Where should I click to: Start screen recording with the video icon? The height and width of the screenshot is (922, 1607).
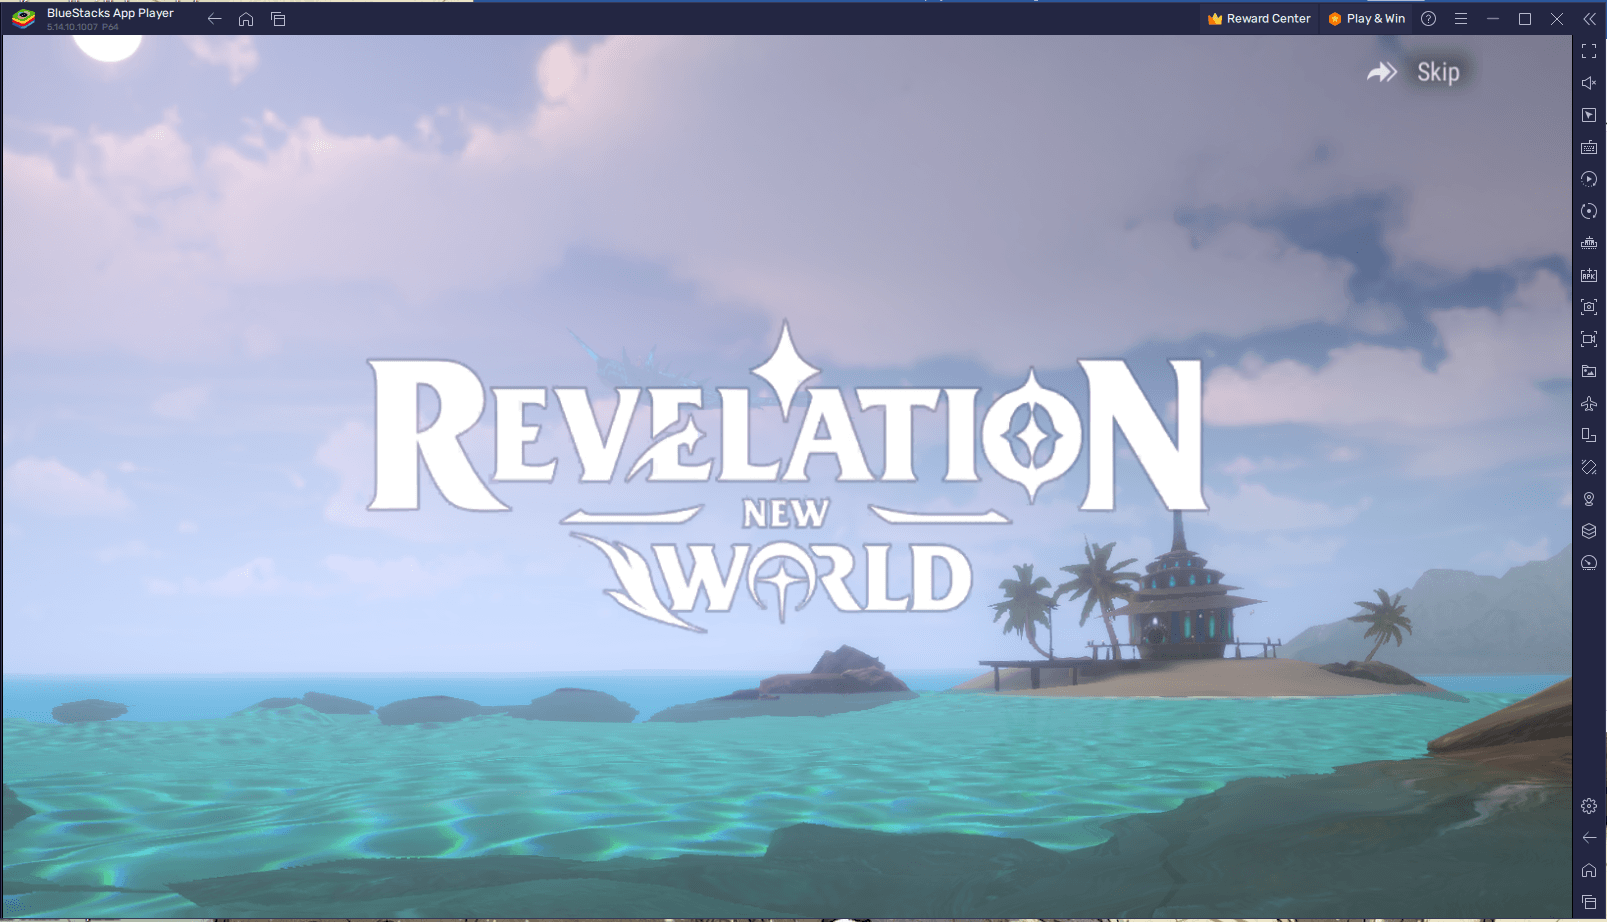pos(1589,339)
